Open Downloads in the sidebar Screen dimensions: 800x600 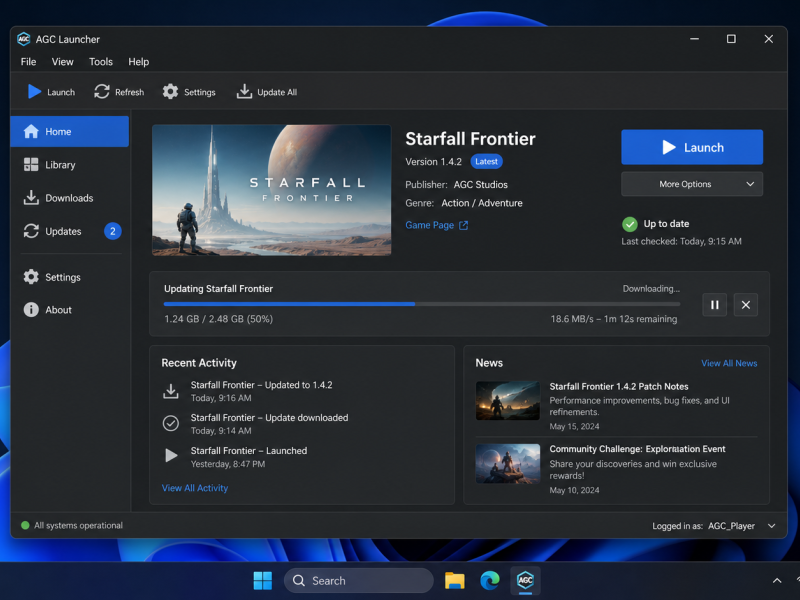[x=70, y=198]
